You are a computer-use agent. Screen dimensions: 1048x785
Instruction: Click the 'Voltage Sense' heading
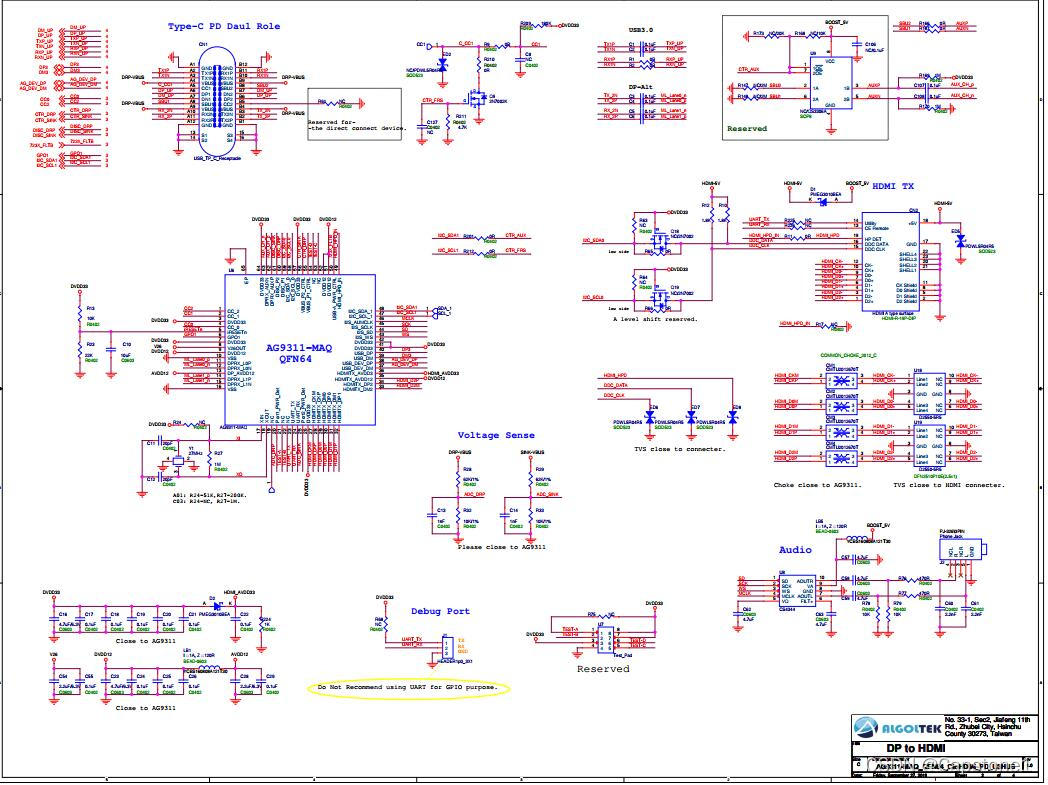click(496, 435)
